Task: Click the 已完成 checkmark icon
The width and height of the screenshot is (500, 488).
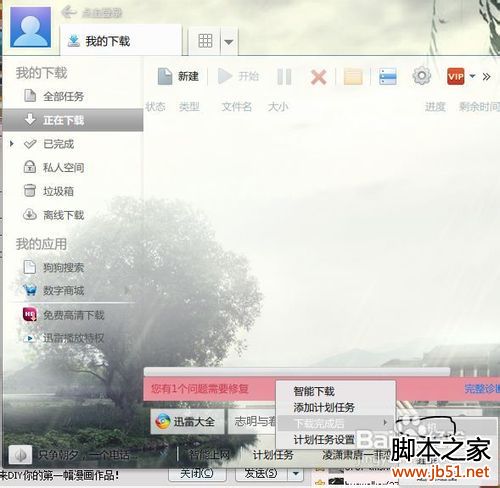Action: [x=30, y=144]
